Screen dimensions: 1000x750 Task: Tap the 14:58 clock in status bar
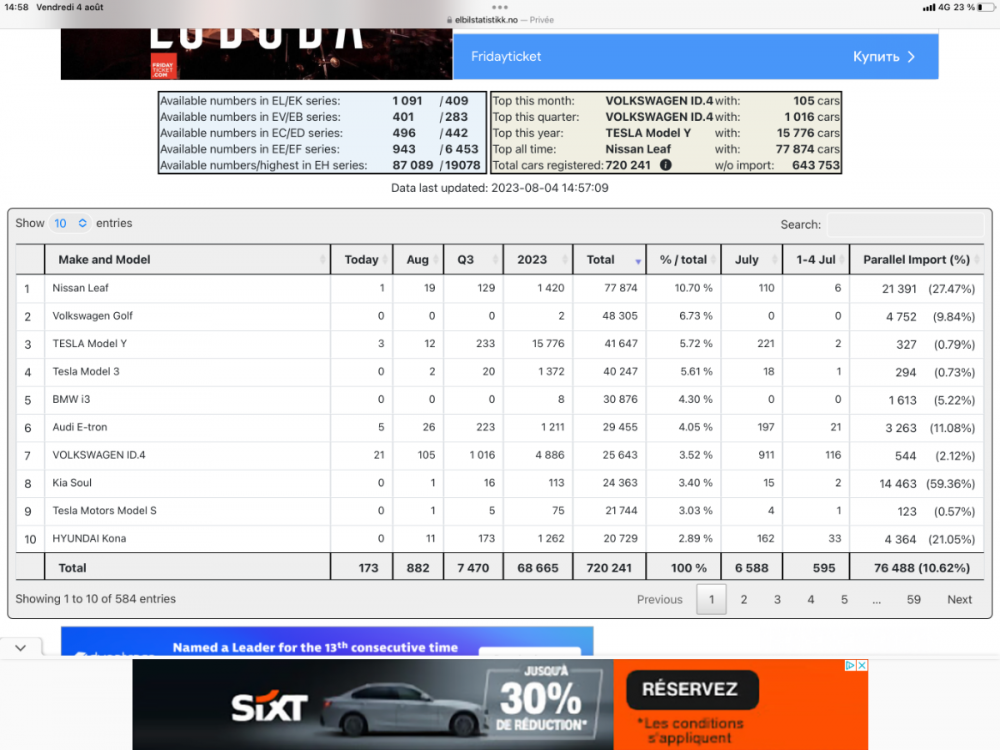coord(17,7)
